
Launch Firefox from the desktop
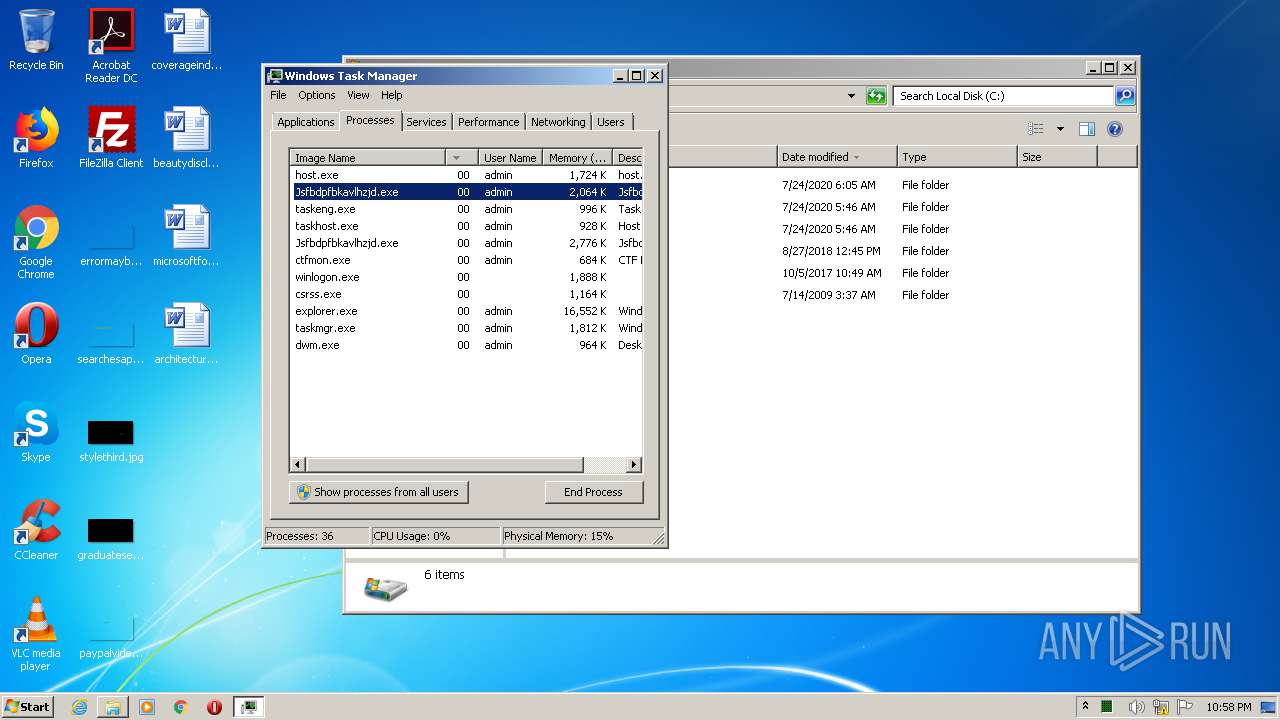(x=36, y=138)
